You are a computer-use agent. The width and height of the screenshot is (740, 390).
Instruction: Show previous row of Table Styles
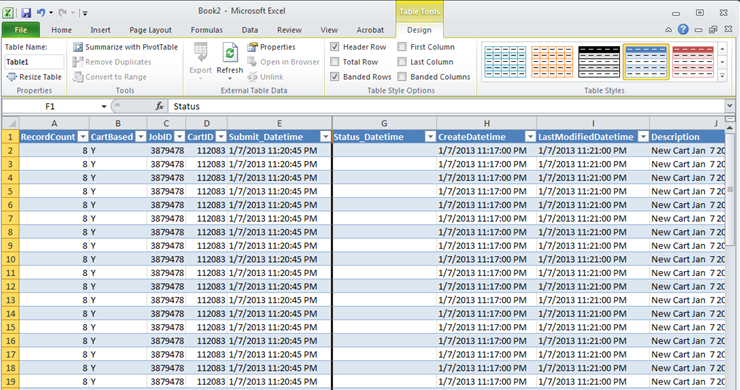pos(722,48)
